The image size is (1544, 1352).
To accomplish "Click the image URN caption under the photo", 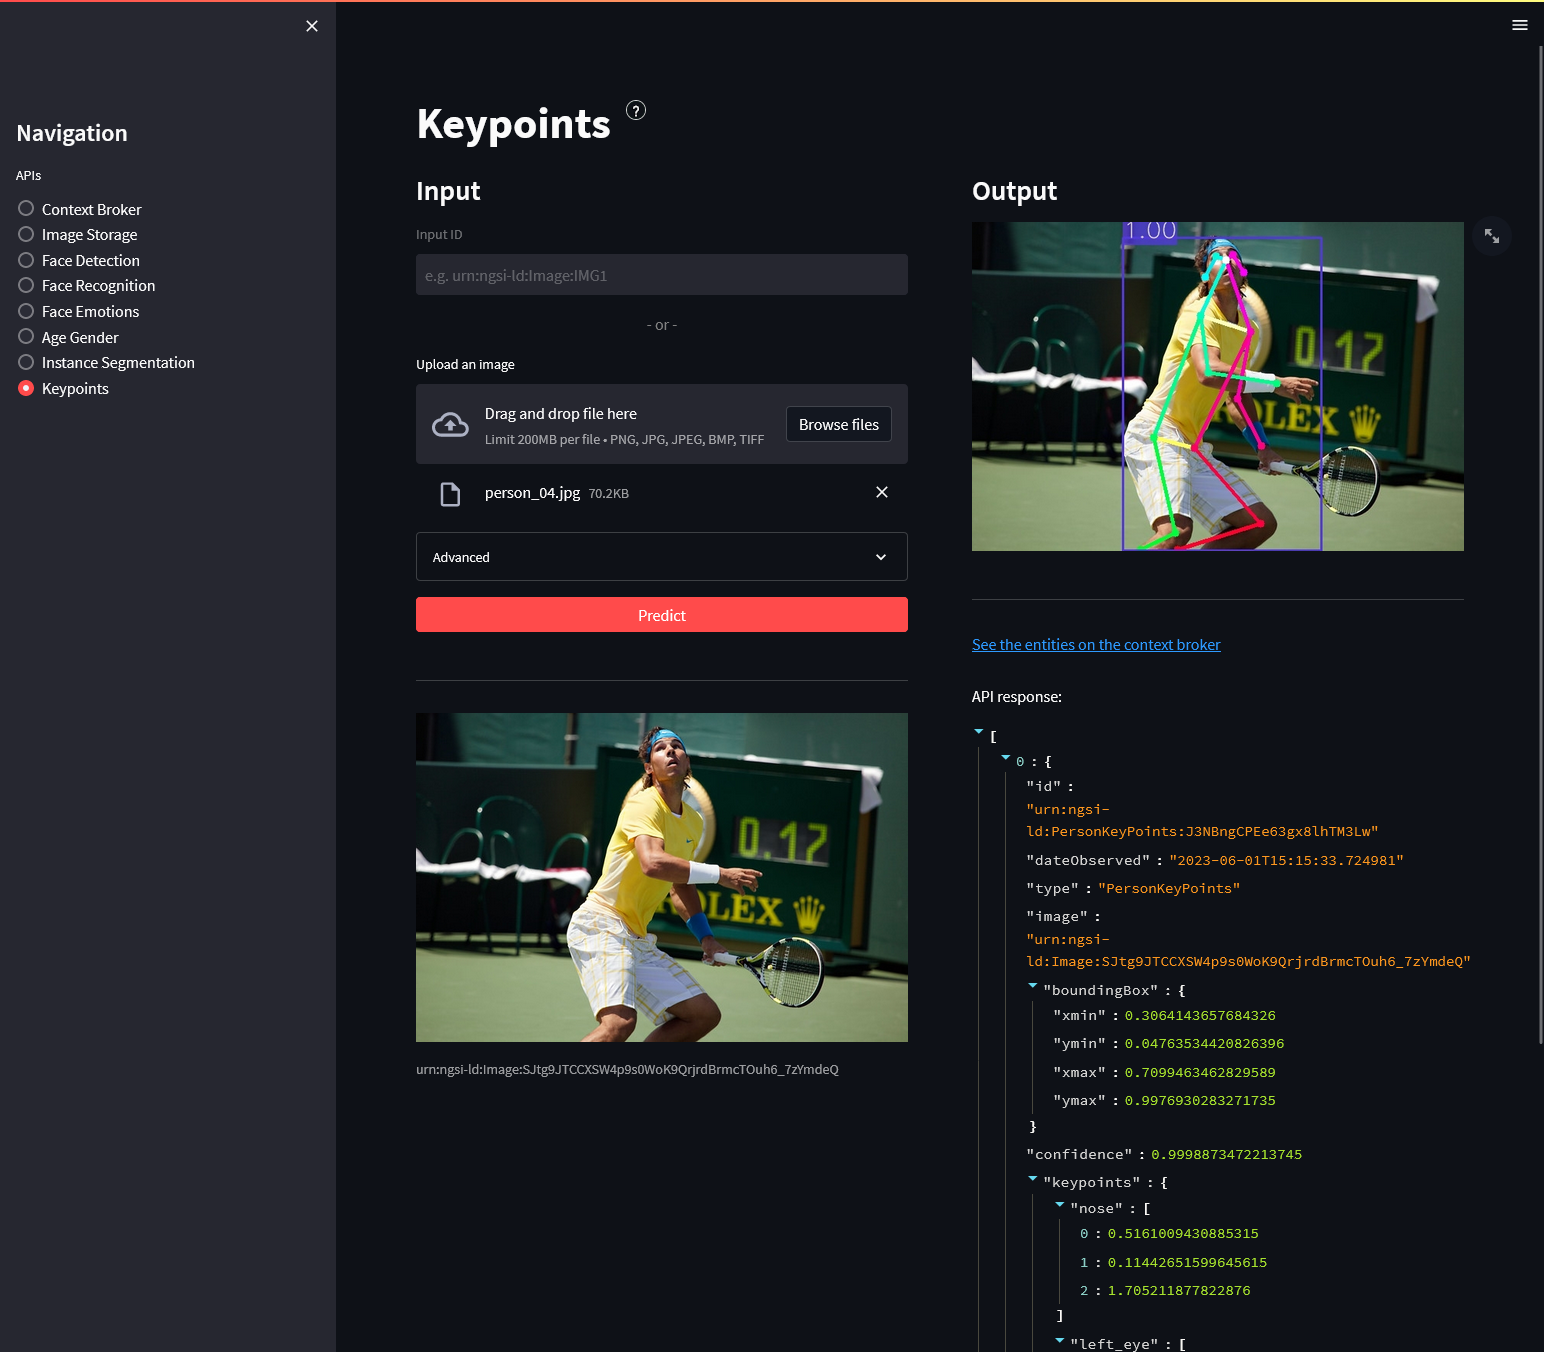I will tap(627, 1070).
